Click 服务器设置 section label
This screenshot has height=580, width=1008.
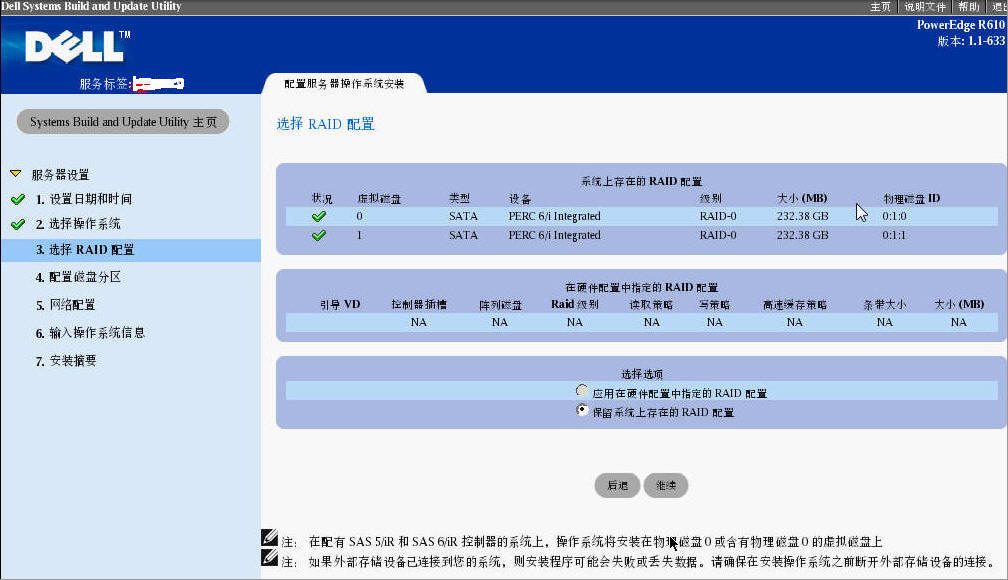[60, 175]
